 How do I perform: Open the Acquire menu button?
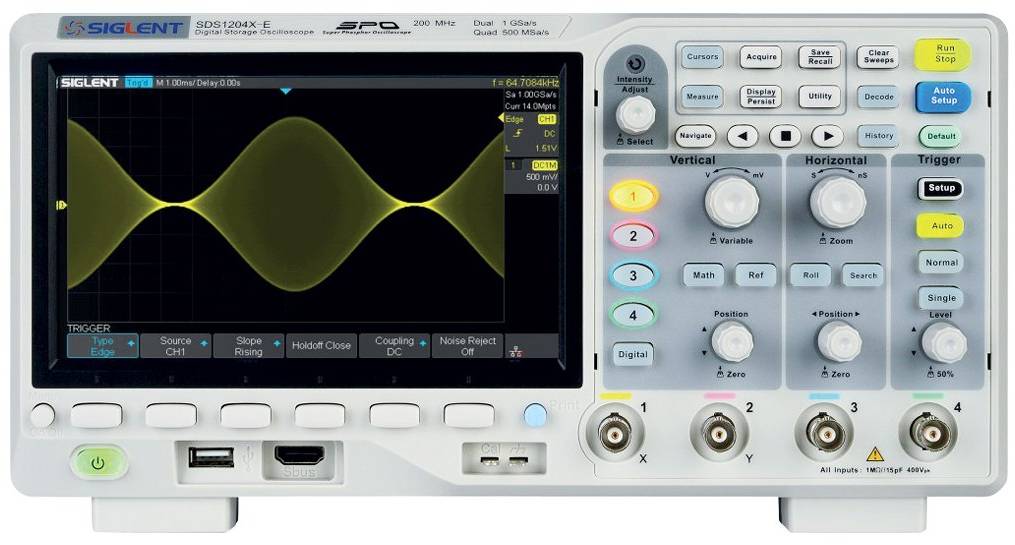(x=761, y=57)
